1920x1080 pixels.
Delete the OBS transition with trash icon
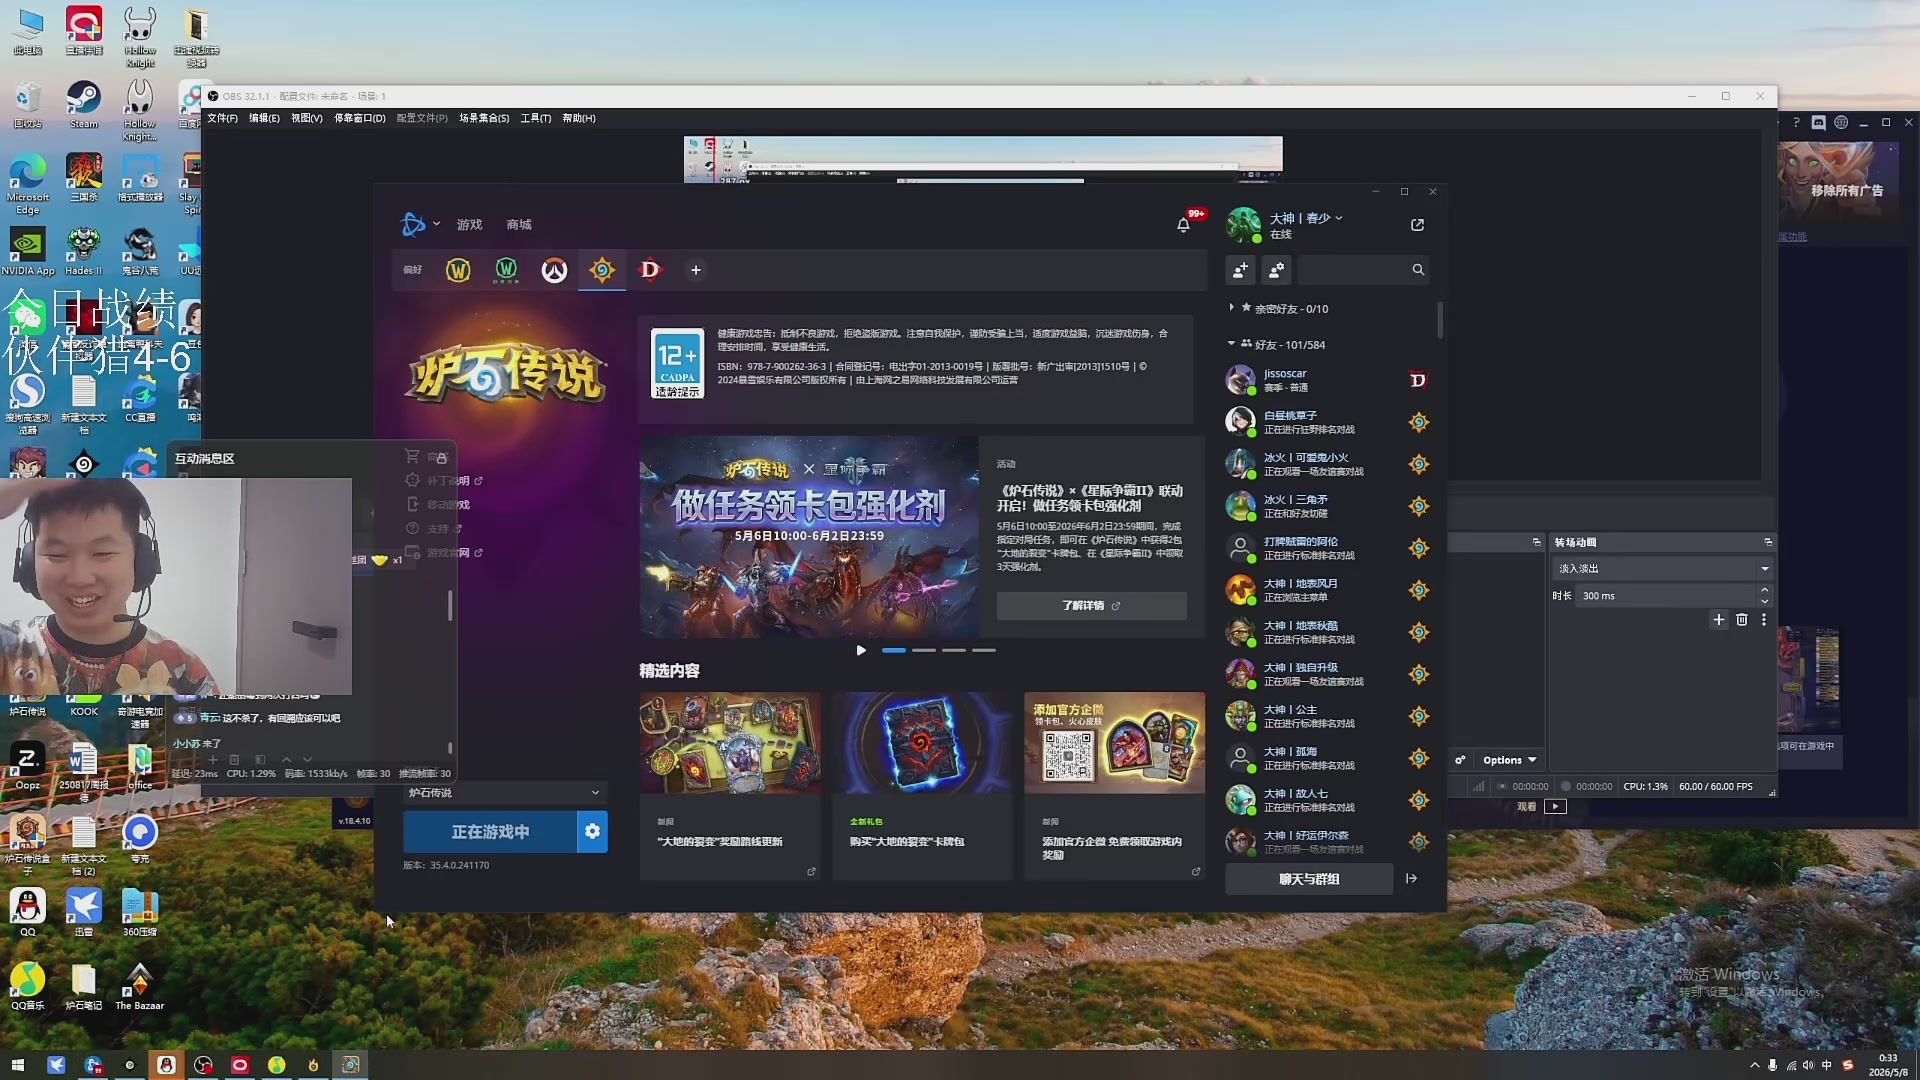tap(1742, 620)
